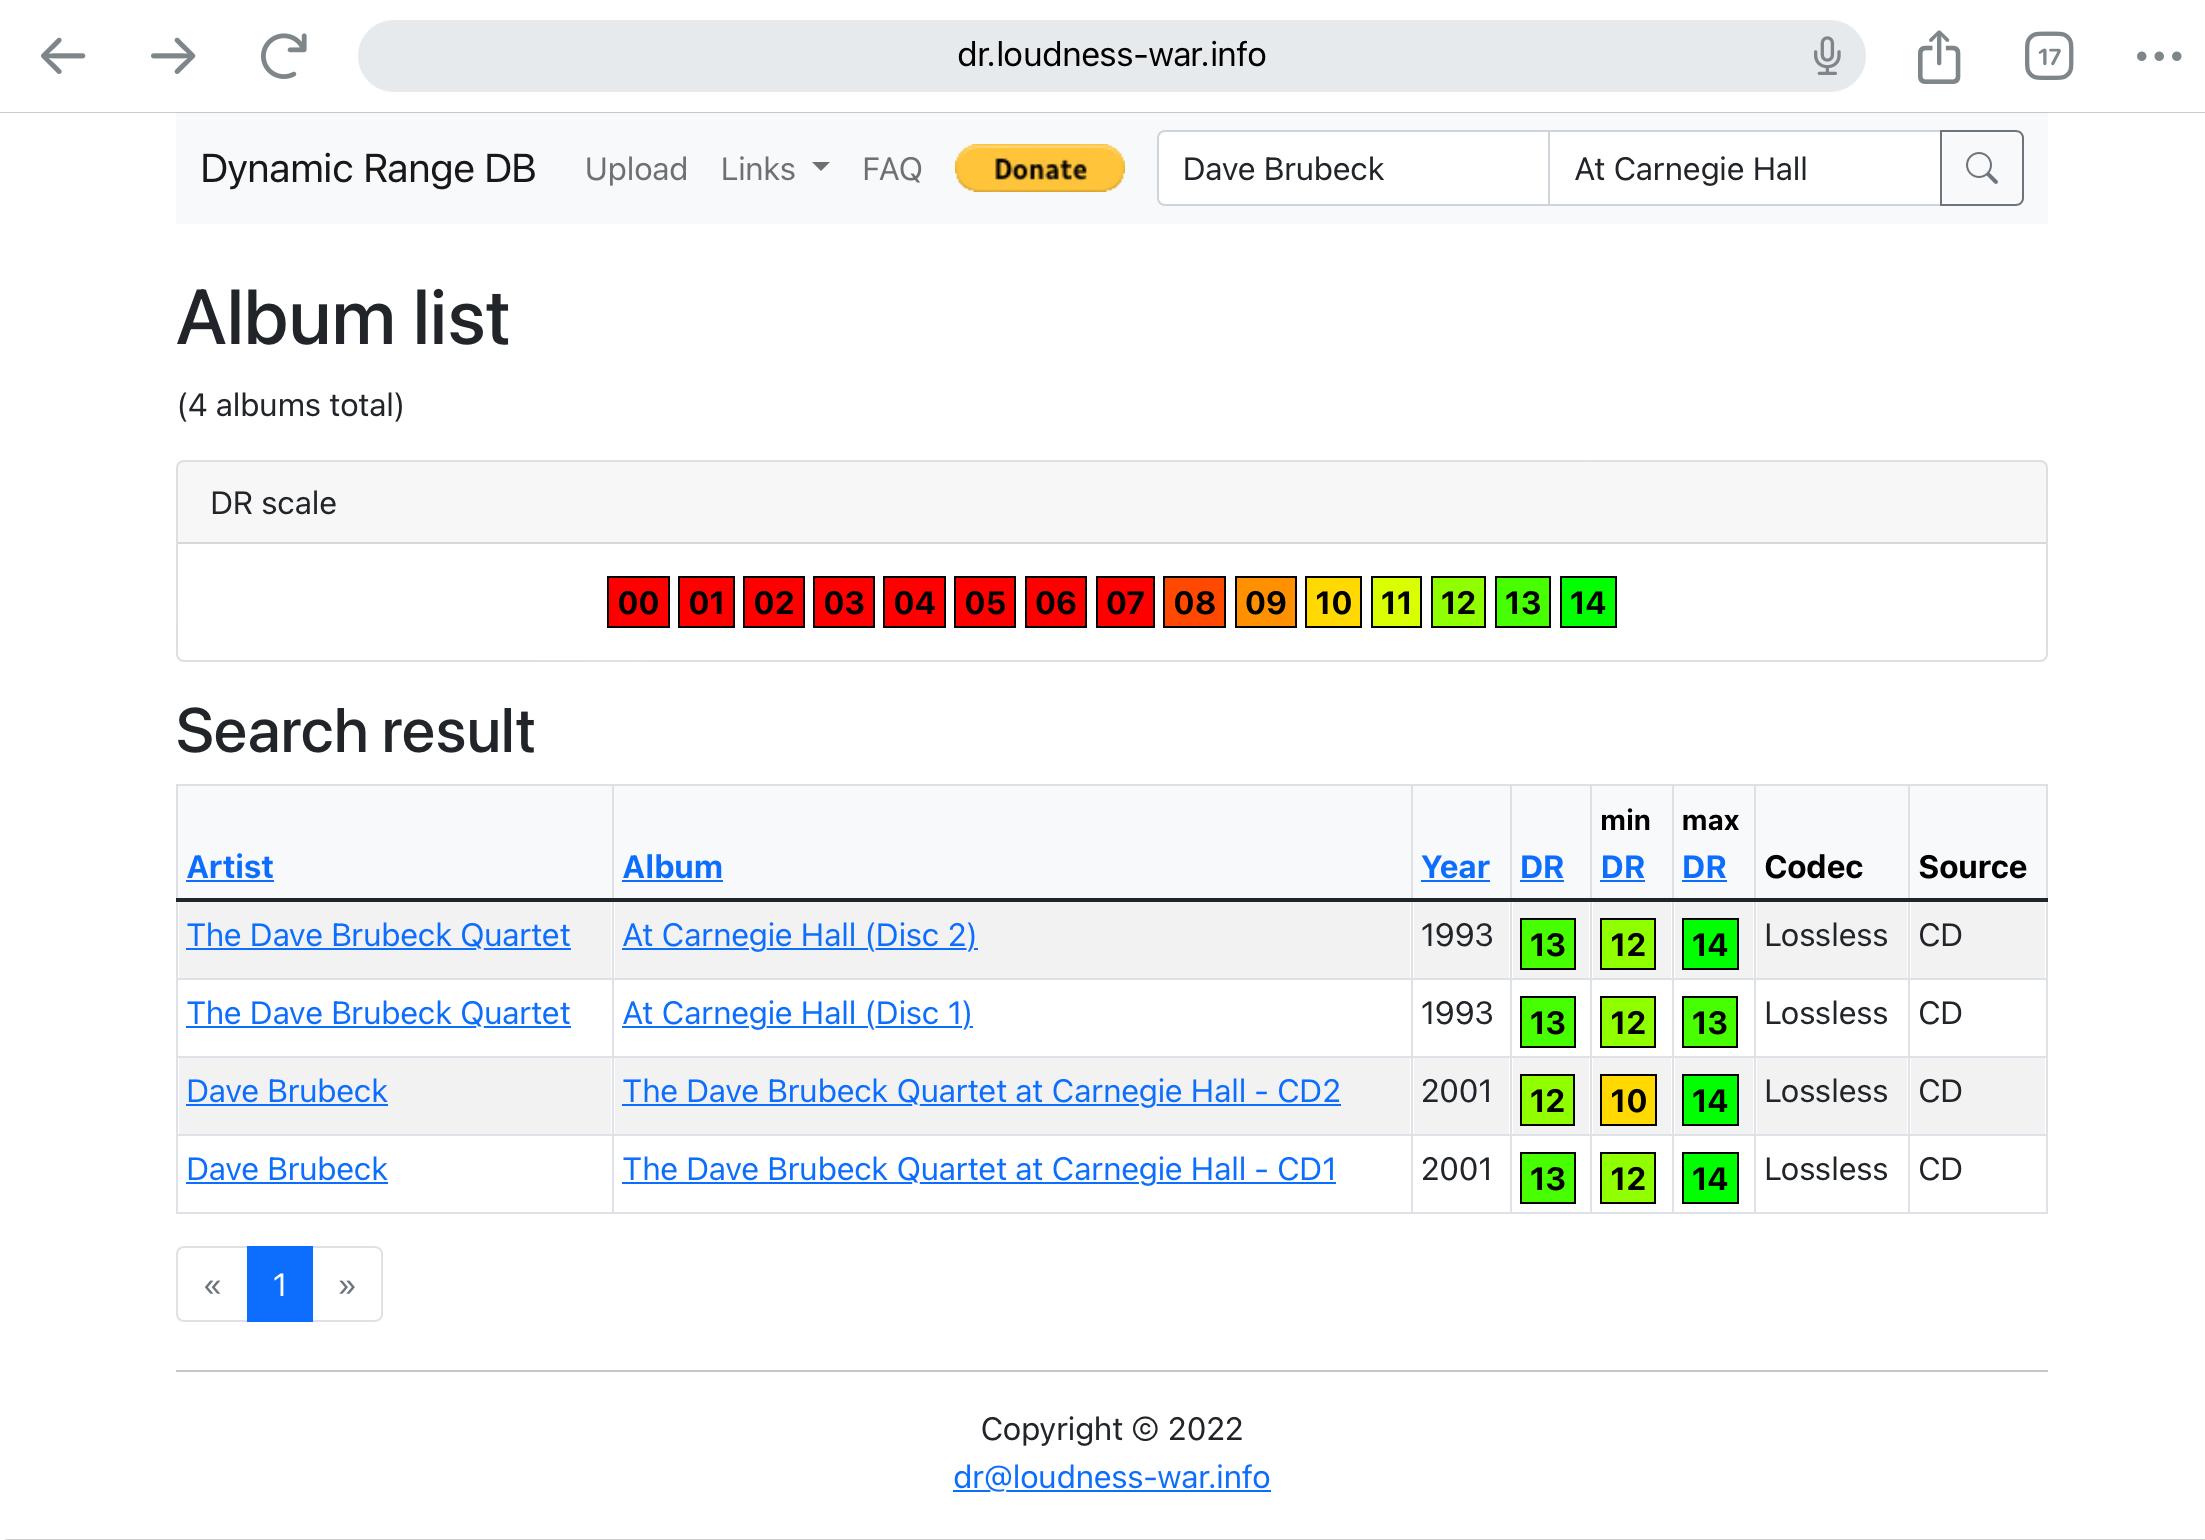Click Lossless codec in CD2 row

[x=1826, y=1091]
